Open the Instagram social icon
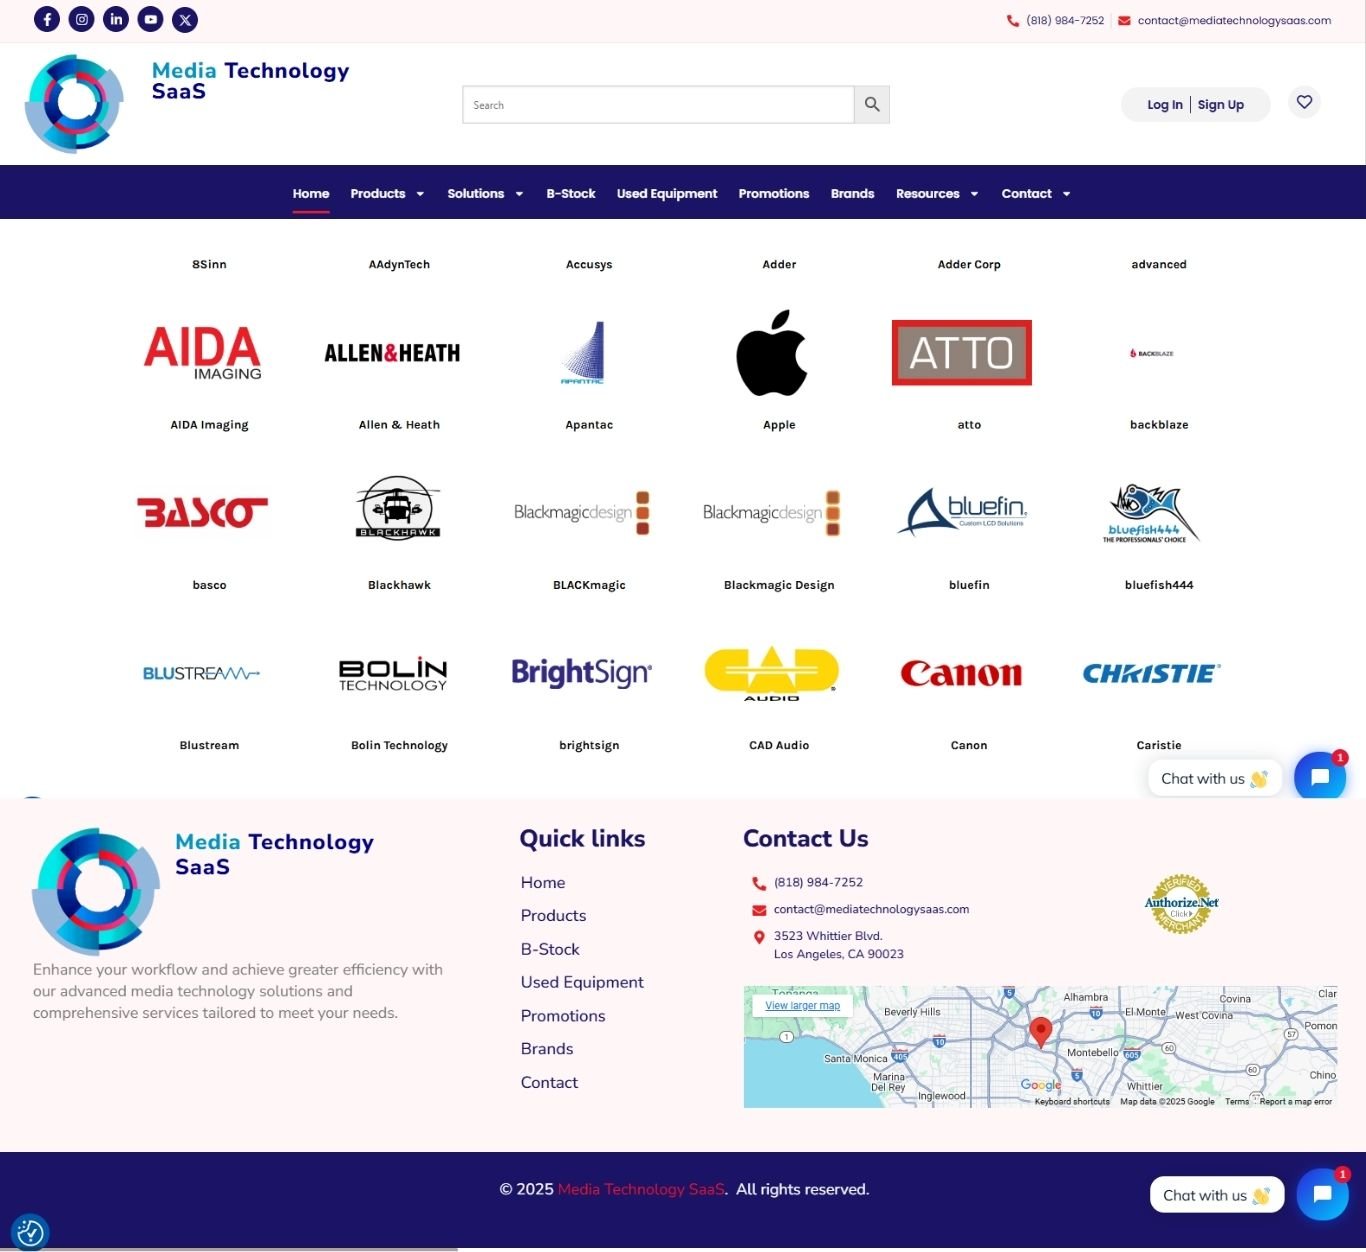The width and height of the screenshot is (1366, 1252). [82, 19]
